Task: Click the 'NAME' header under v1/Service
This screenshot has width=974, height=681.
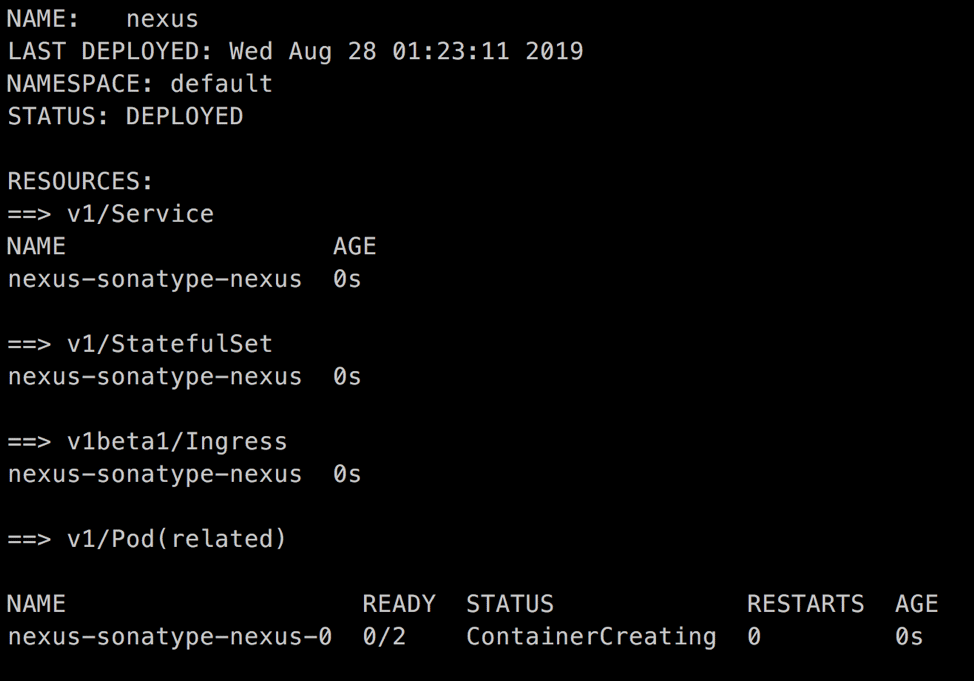Action: coord(36,246)
